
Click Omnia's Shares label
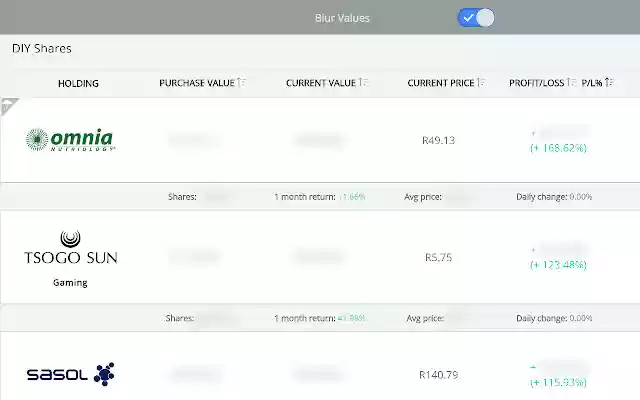(182, 197)
